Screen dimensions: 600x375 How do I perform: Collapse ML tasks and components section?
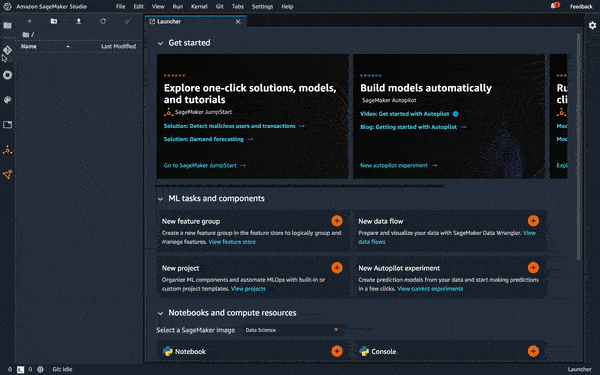[x=160, y=199]
